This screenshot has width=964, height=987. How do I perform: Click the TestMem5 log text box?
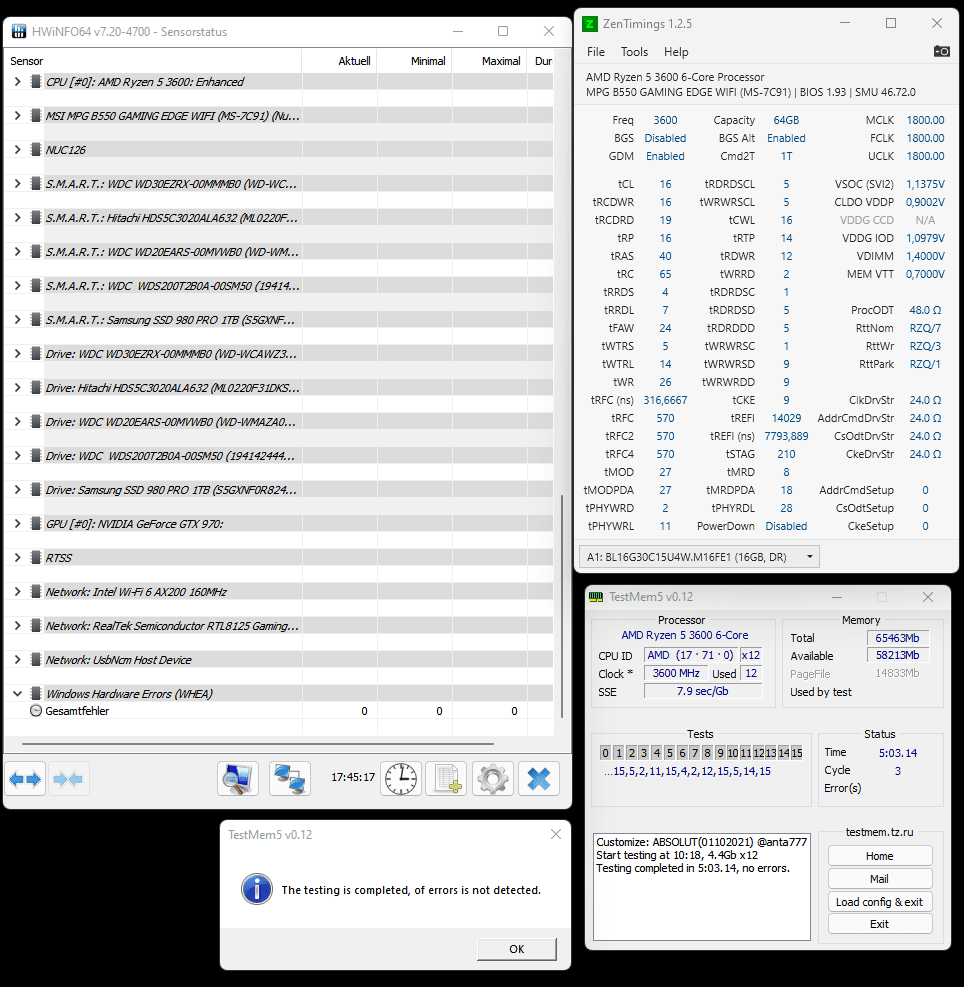click(x=701, y=887)
